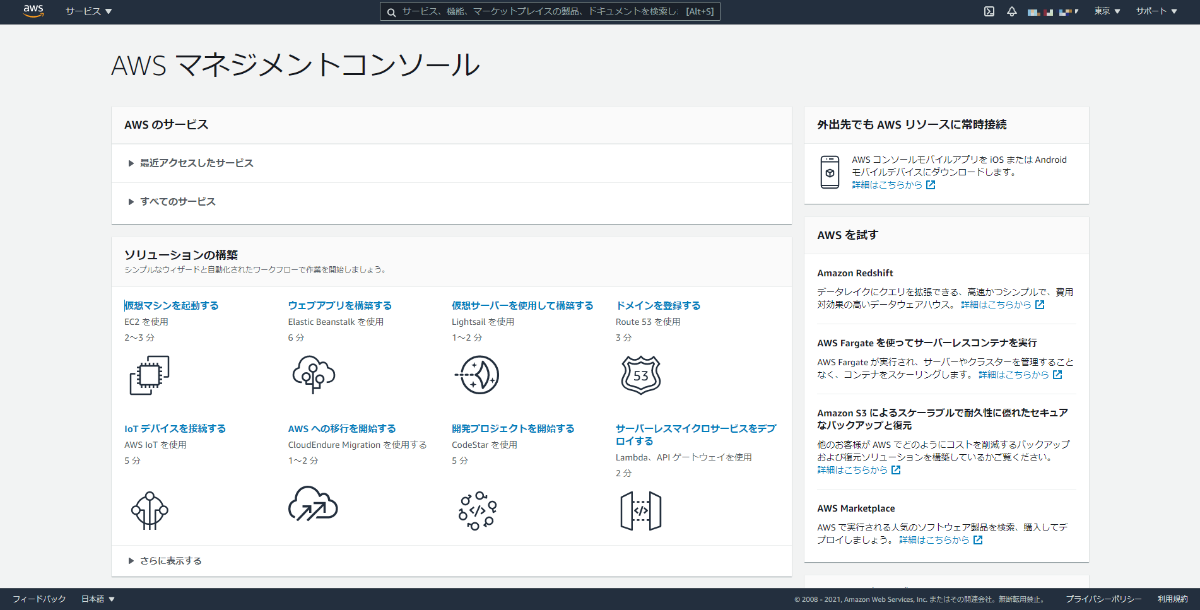
Task: Open サーバーレスマイクロサービスをデプロイする link
Action: click(696, 434)
